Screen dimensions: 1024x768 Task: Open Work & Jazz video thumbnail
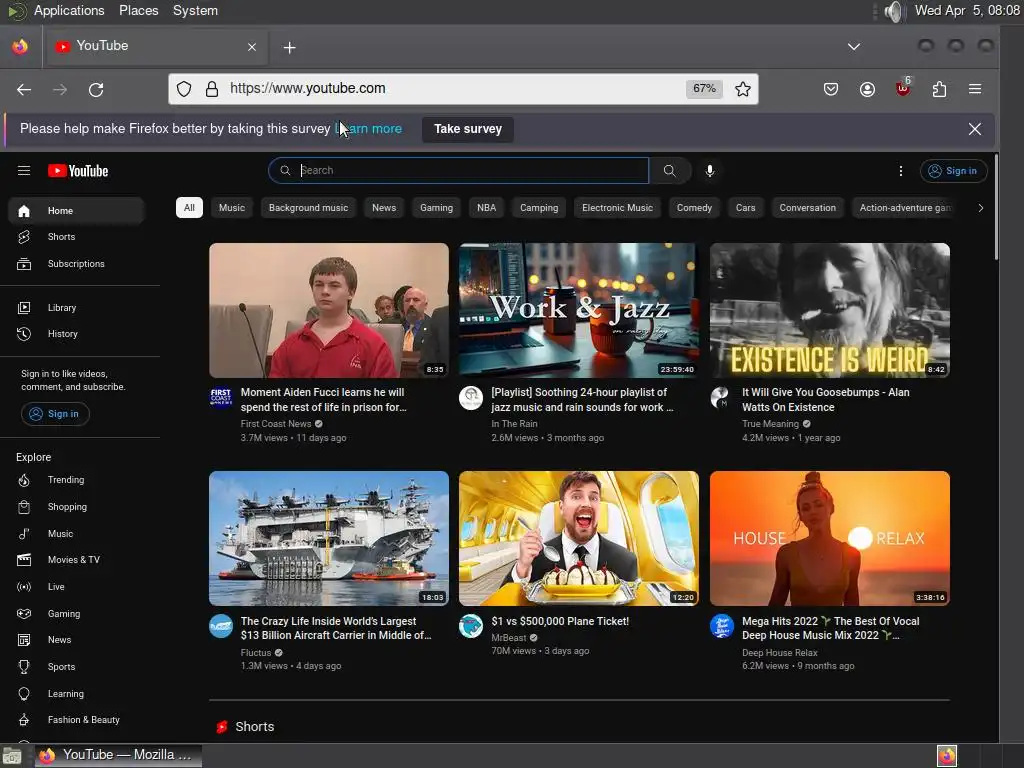click(x=579, y=310)
